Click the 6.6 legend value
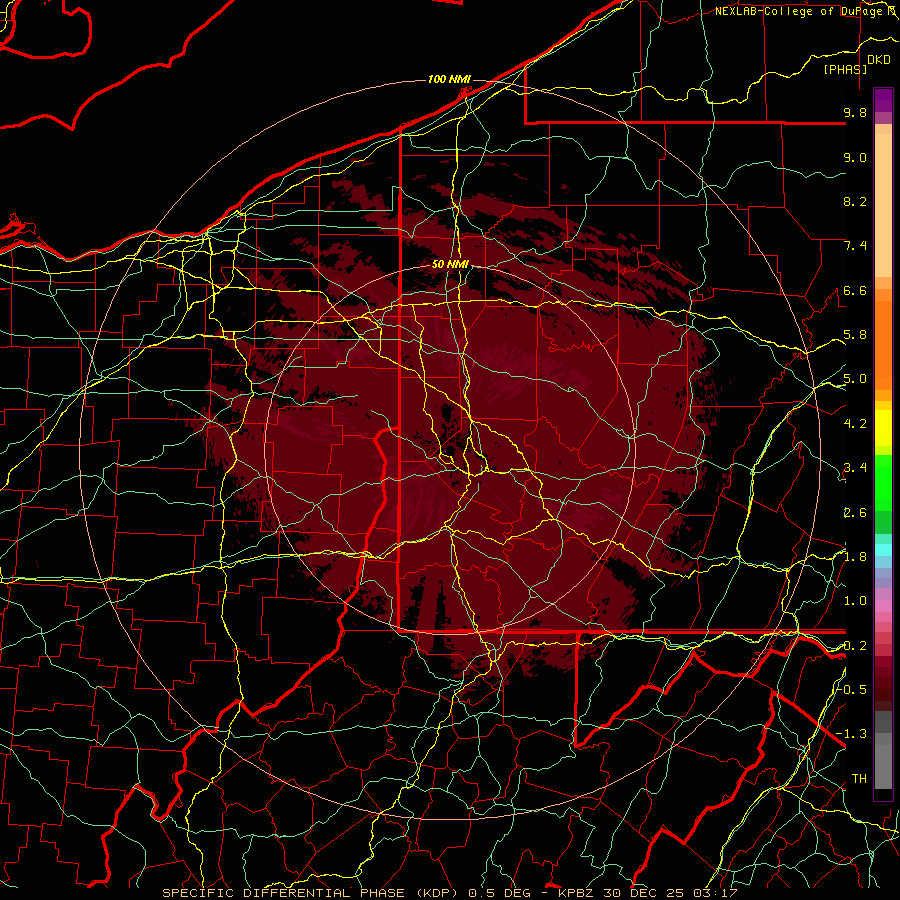This screenshot has width=900, height=900. coord(855,290)
